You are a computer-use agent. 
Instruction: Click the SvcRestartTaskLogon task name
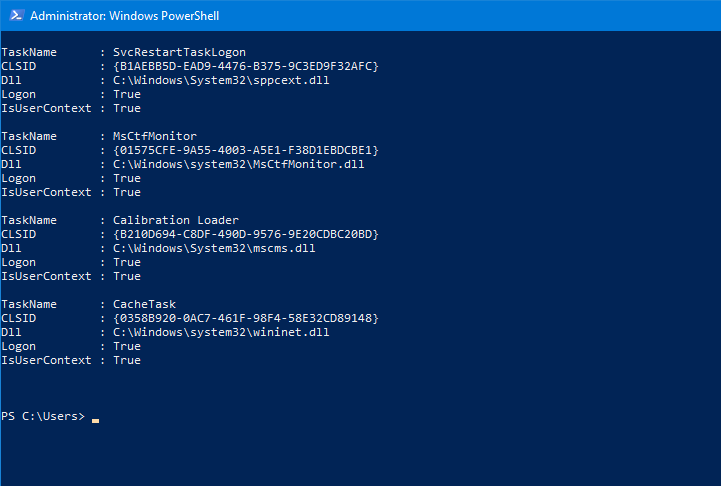pos(179,52)
